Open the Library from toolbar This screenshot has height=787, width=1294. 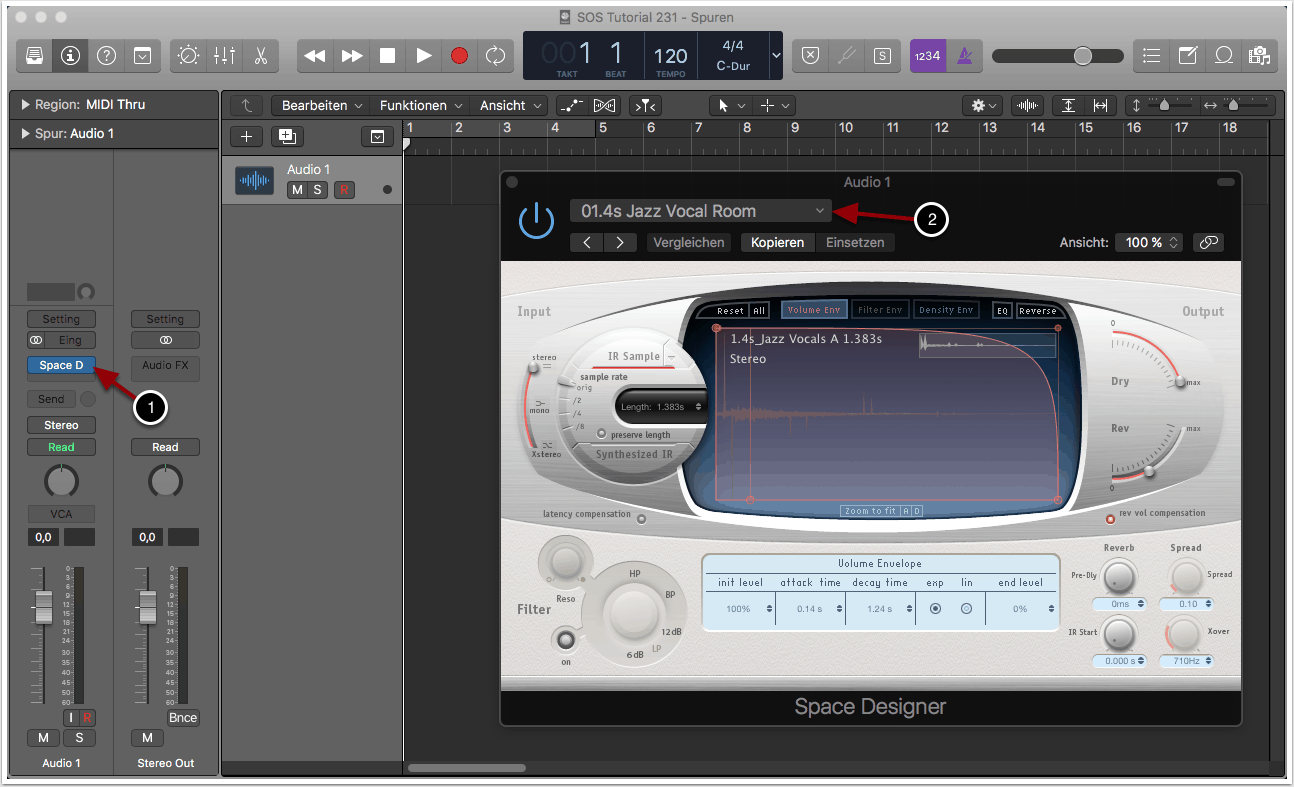point(34,56)
